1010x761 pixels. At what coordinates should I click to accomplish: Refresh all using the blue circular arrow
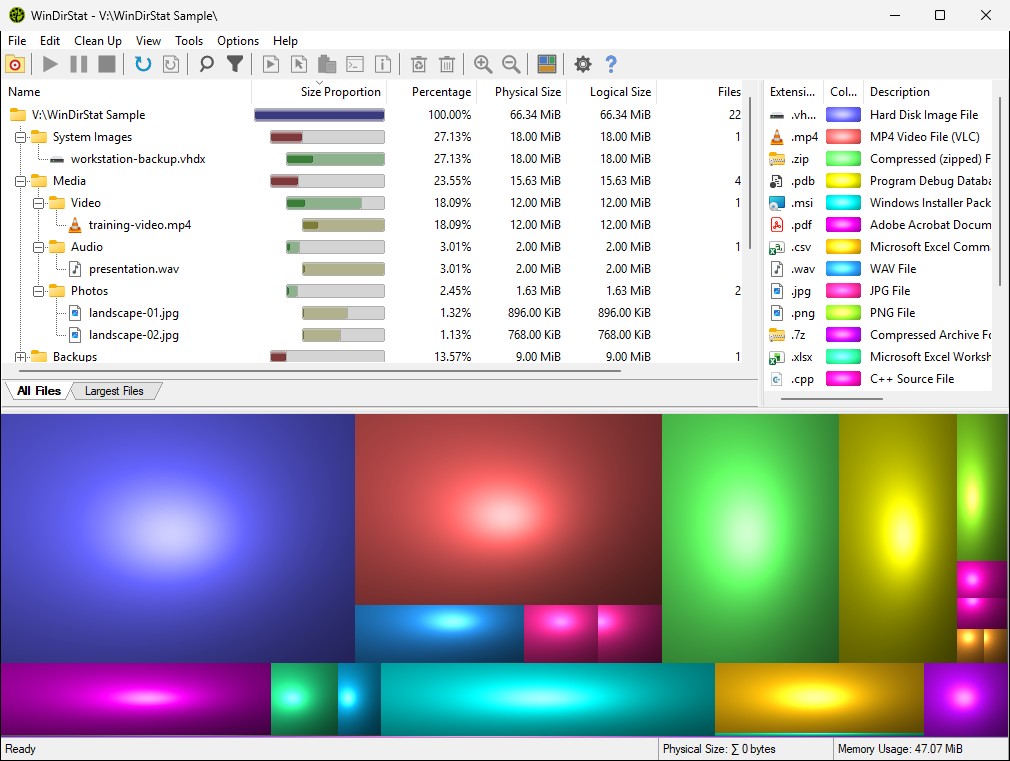142,64
